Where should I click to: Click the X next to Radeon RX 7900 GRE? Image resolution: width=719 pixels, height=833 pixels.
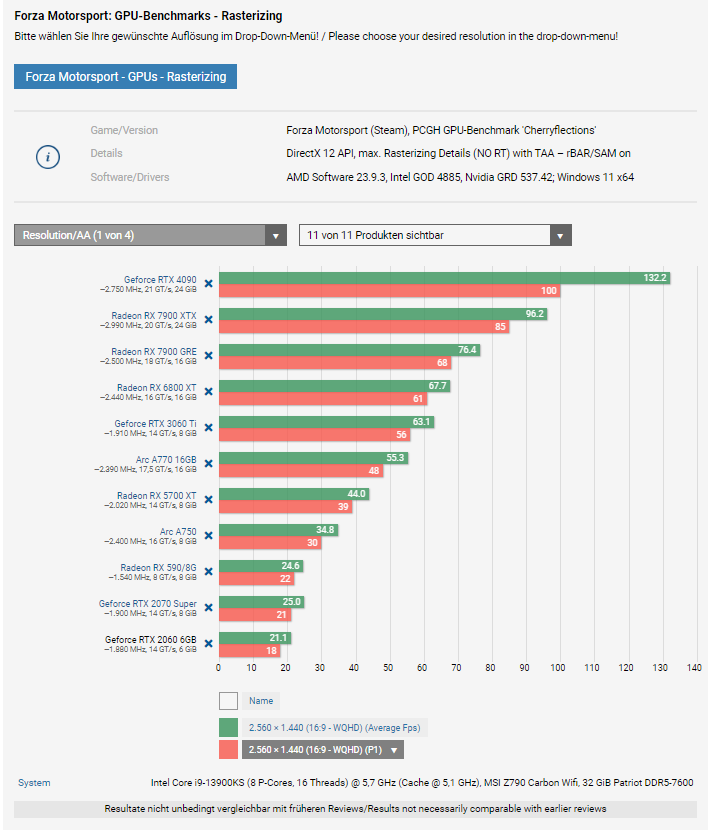click(209, 355)
